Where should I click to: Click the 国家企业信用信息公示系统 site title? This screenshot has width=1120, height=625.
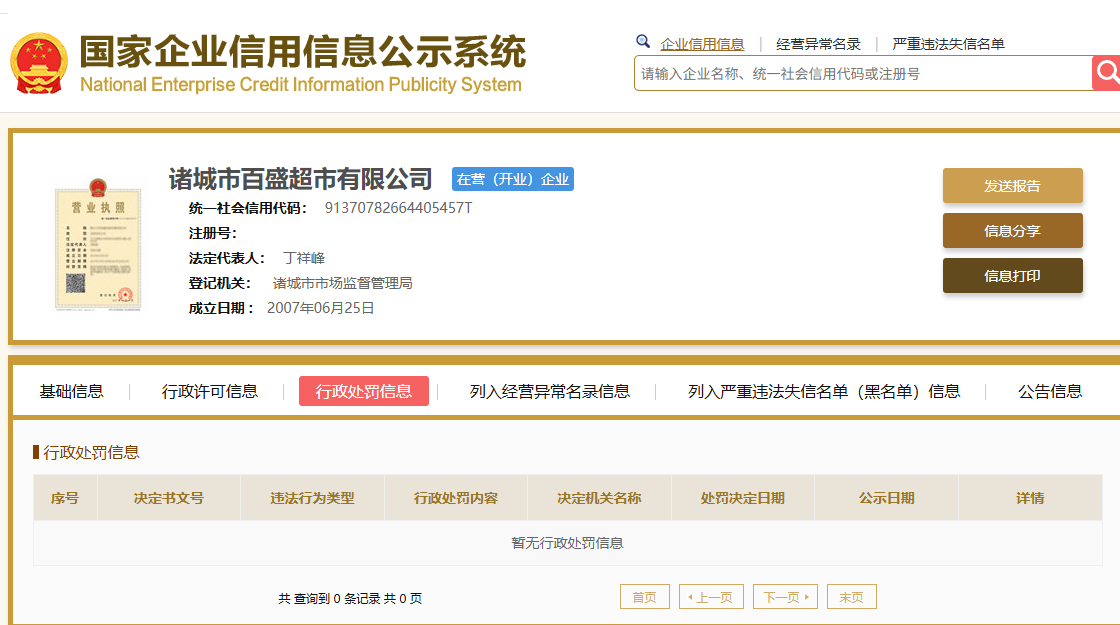pos(303,52)
